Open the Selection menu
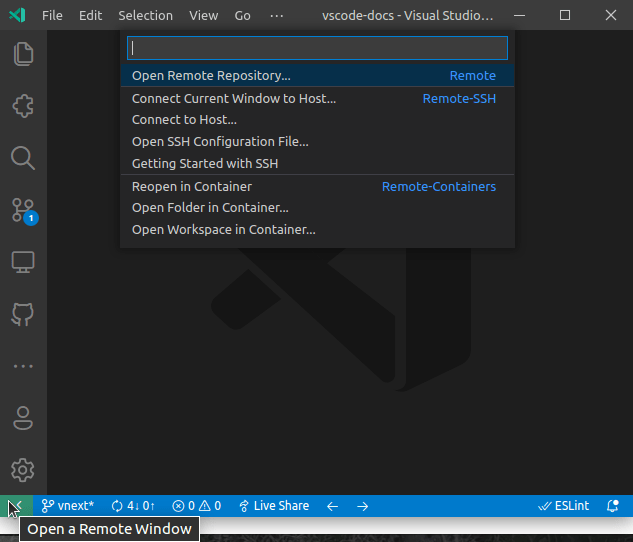Viewport: 633px width, 542px height. pyautogui.click(x=145, y=16)
